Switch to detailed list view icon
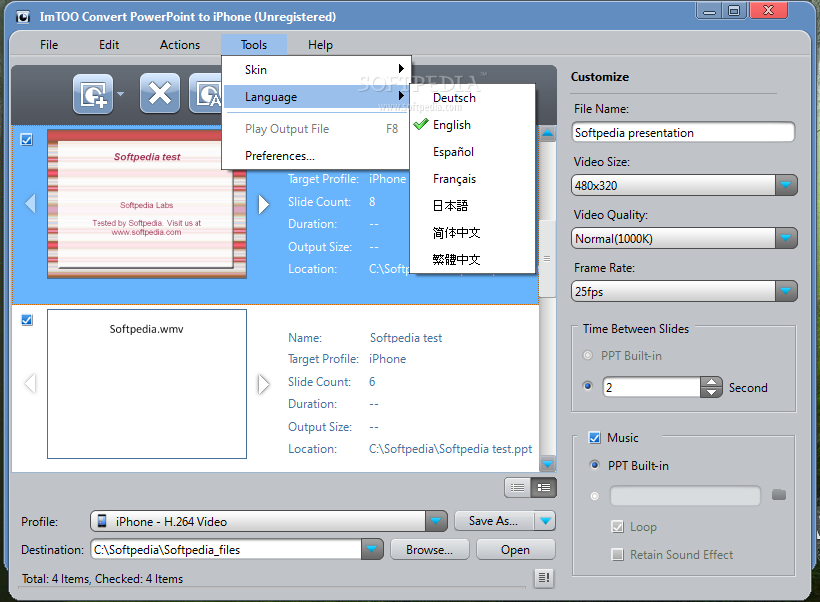The height and width of the screenshot is (602, 820). [x=544, y=487]
